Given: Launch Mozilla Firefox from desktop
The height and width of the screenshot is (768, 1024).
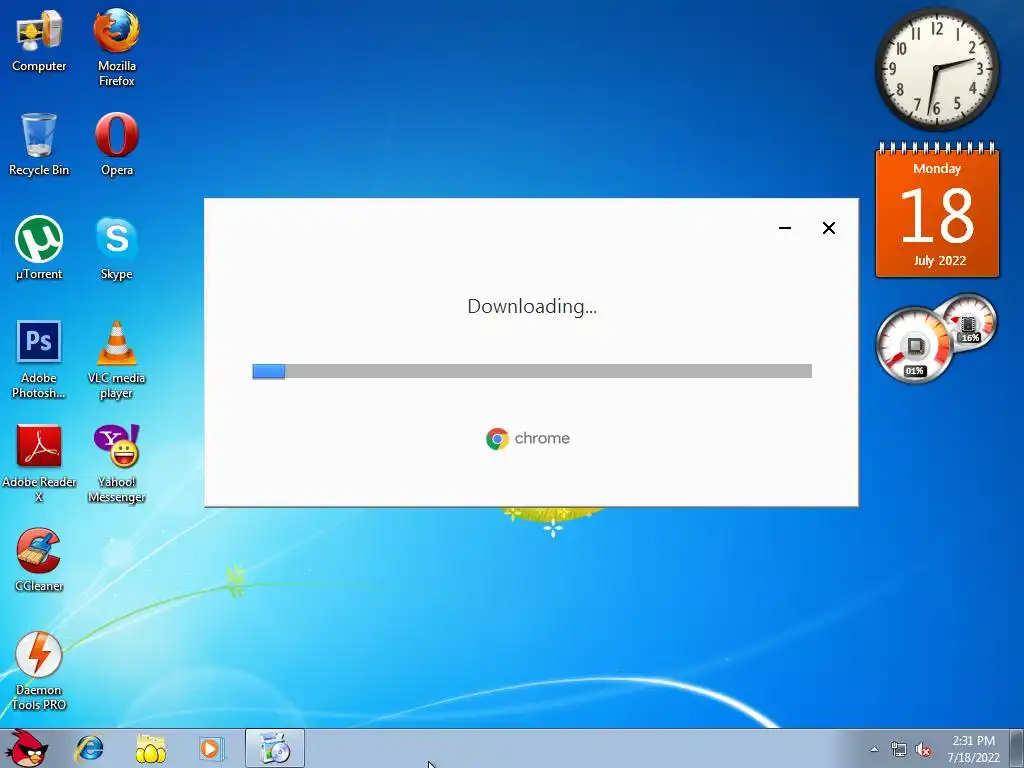Looking at the screenshot, I should point(116,47).
